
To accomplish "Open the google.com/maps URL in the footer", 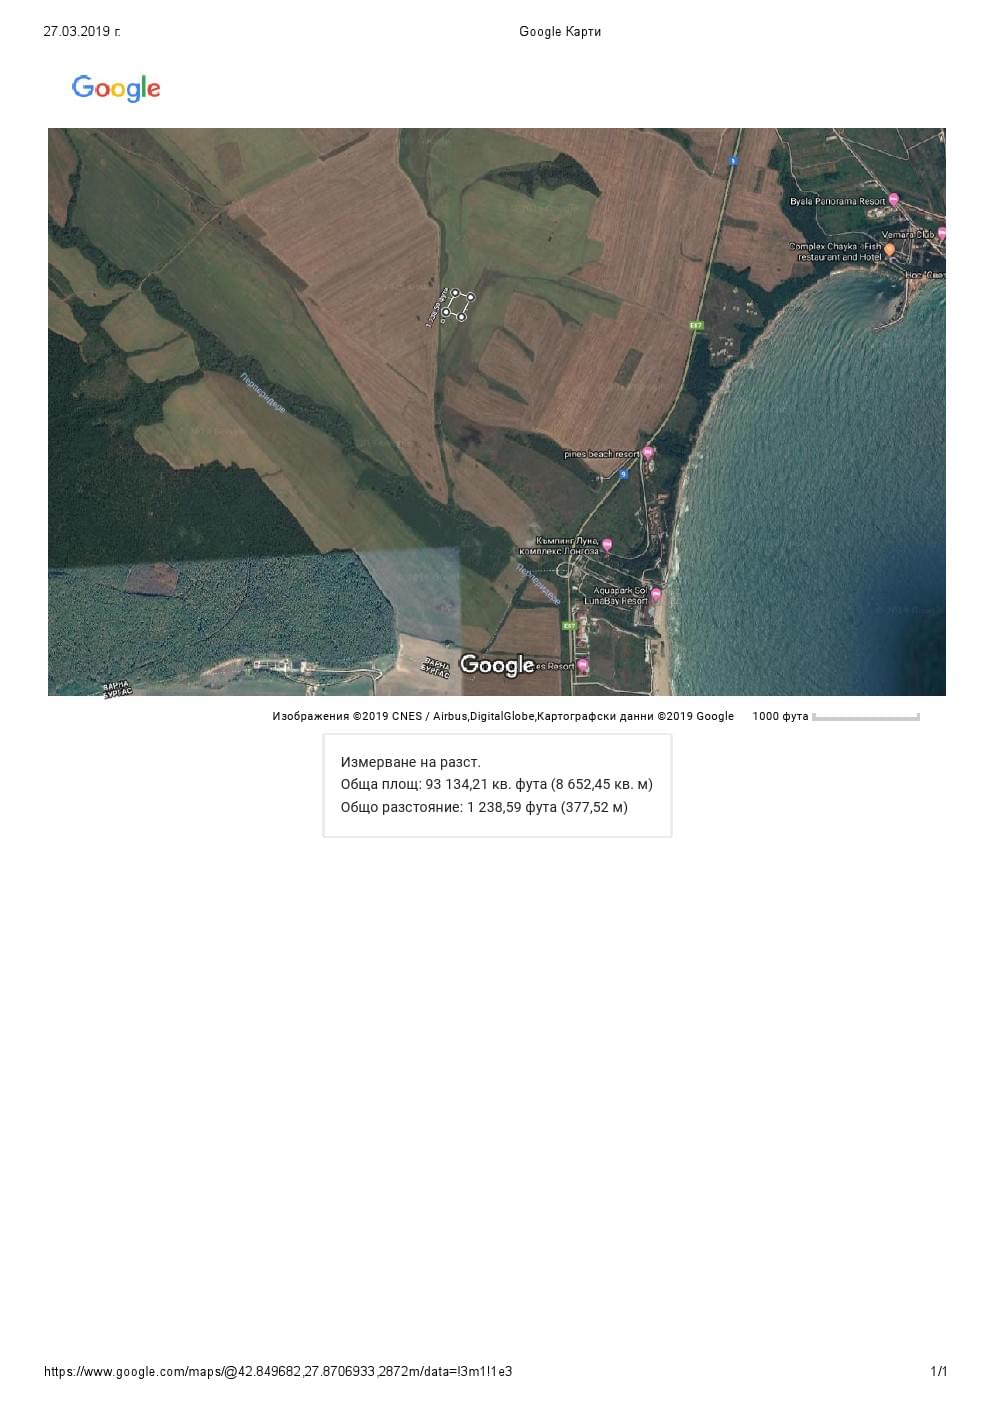I will point(278,1371).
